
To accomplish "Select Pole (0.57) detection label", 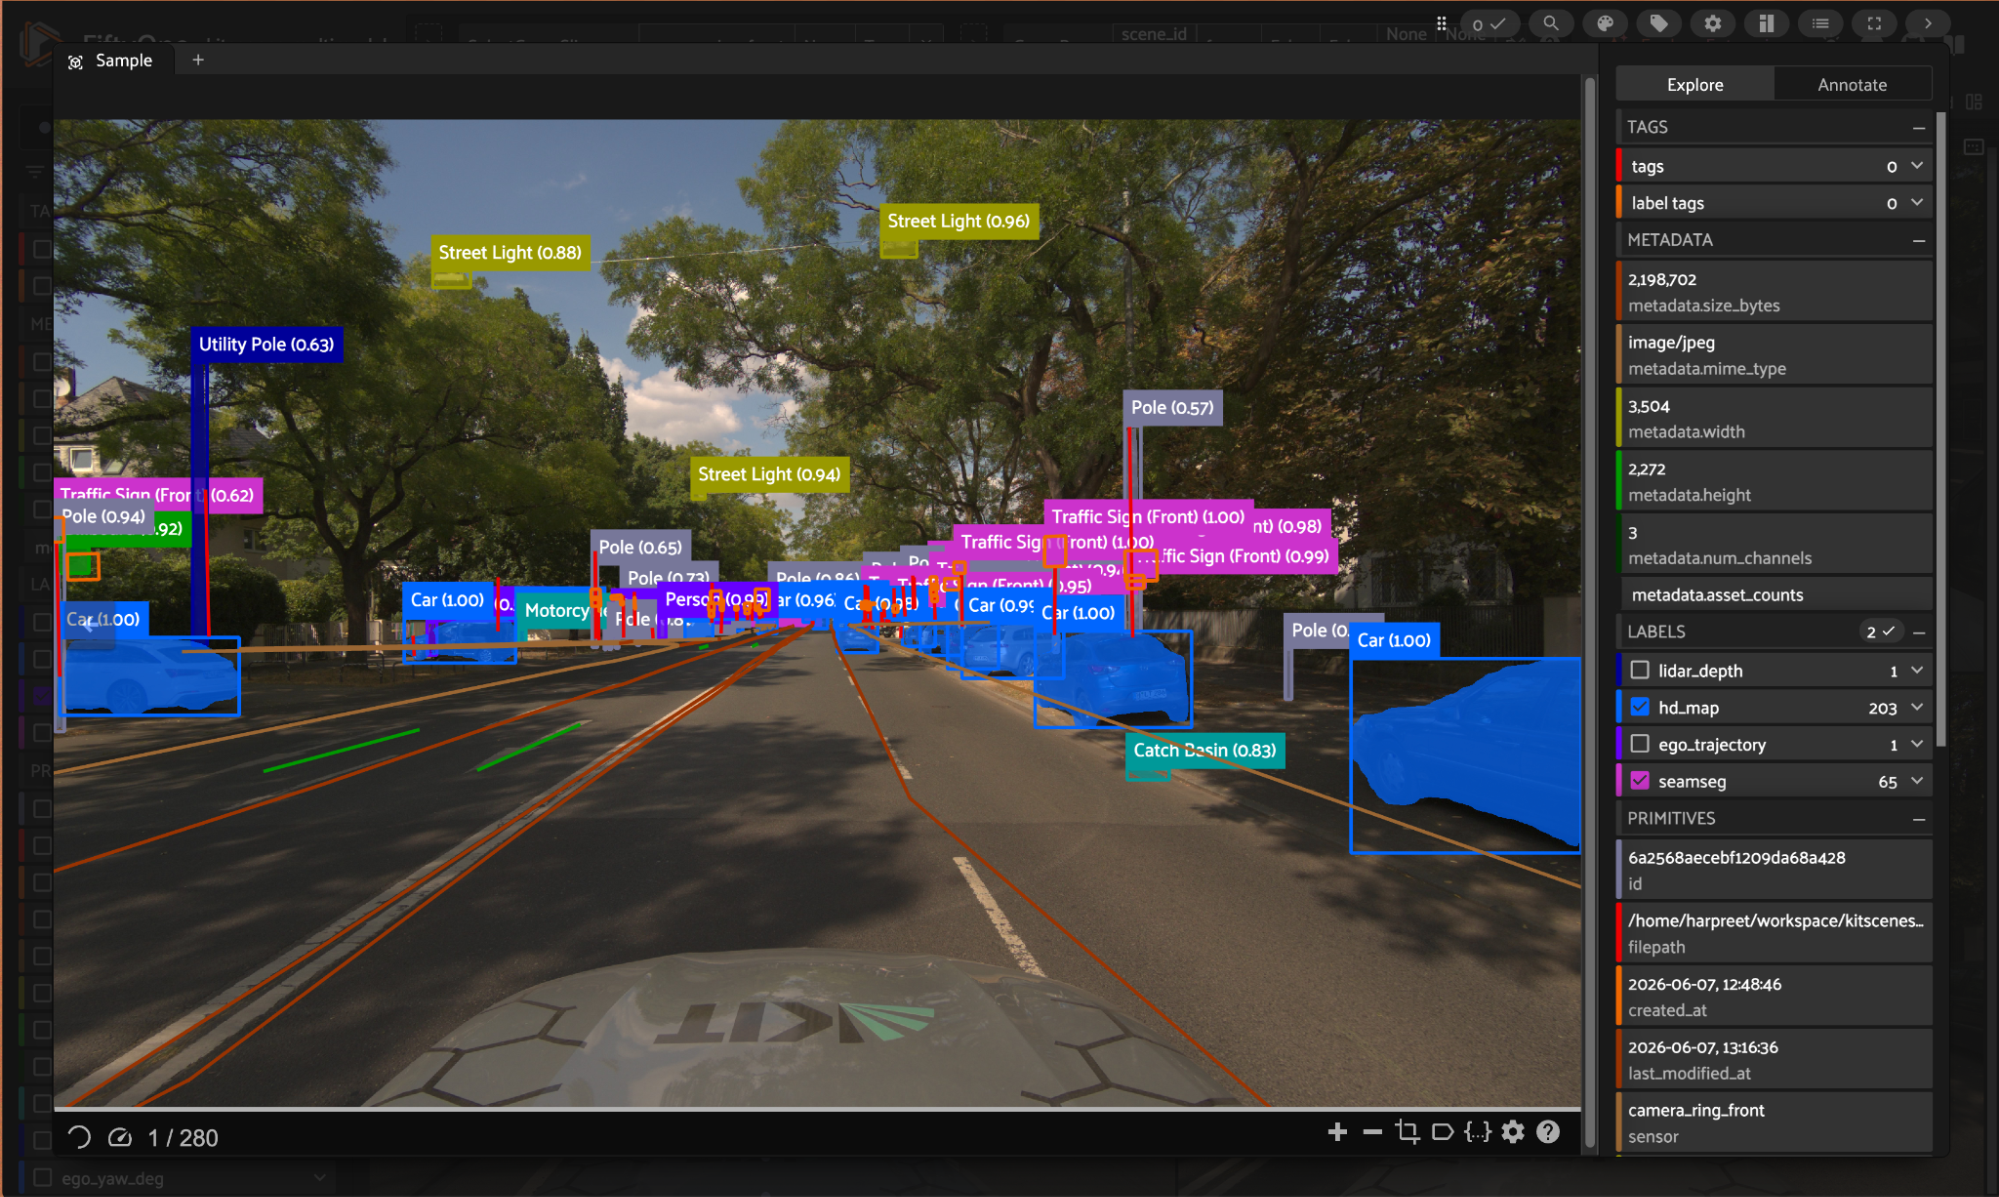I will tap(1172, 407).
